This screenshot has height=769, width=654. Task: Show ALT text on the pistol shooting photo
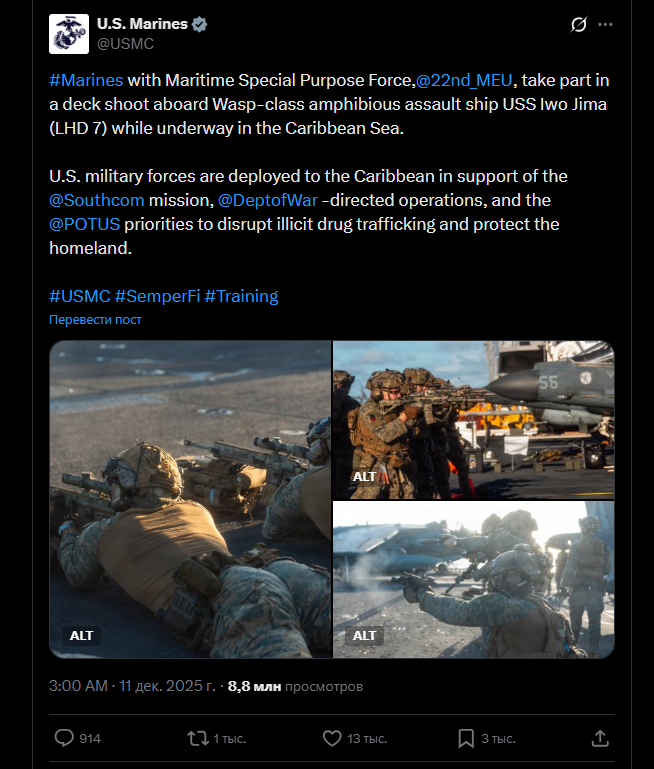pyautogui.click(x=364, y=636)
